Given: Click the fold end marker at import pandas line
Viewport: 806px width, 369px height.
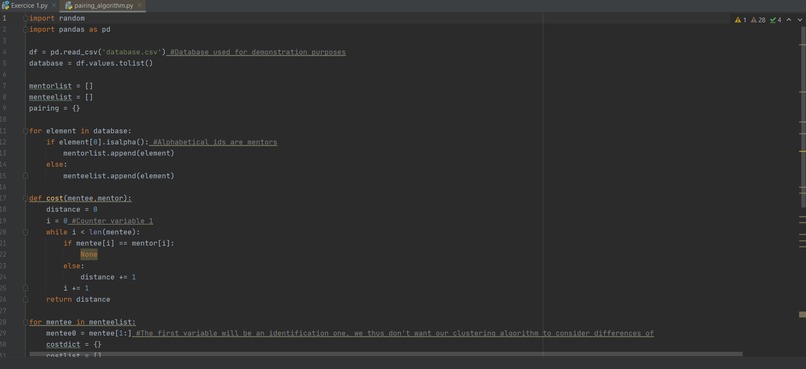Looking at the screenshot, I should (x=25, y=30).
